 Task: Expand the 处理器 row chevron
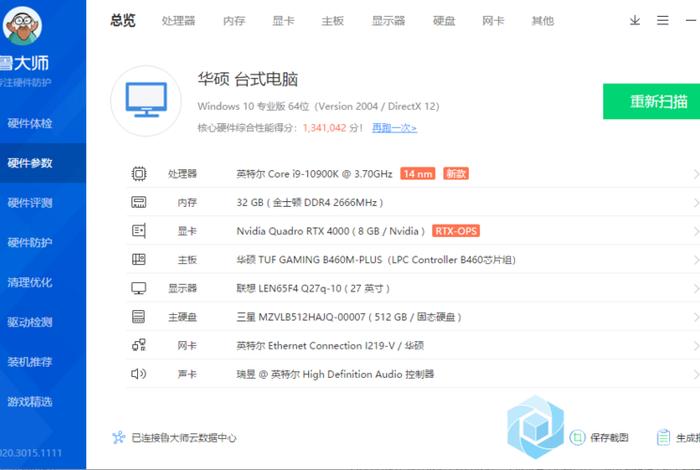tap(696, 174)
